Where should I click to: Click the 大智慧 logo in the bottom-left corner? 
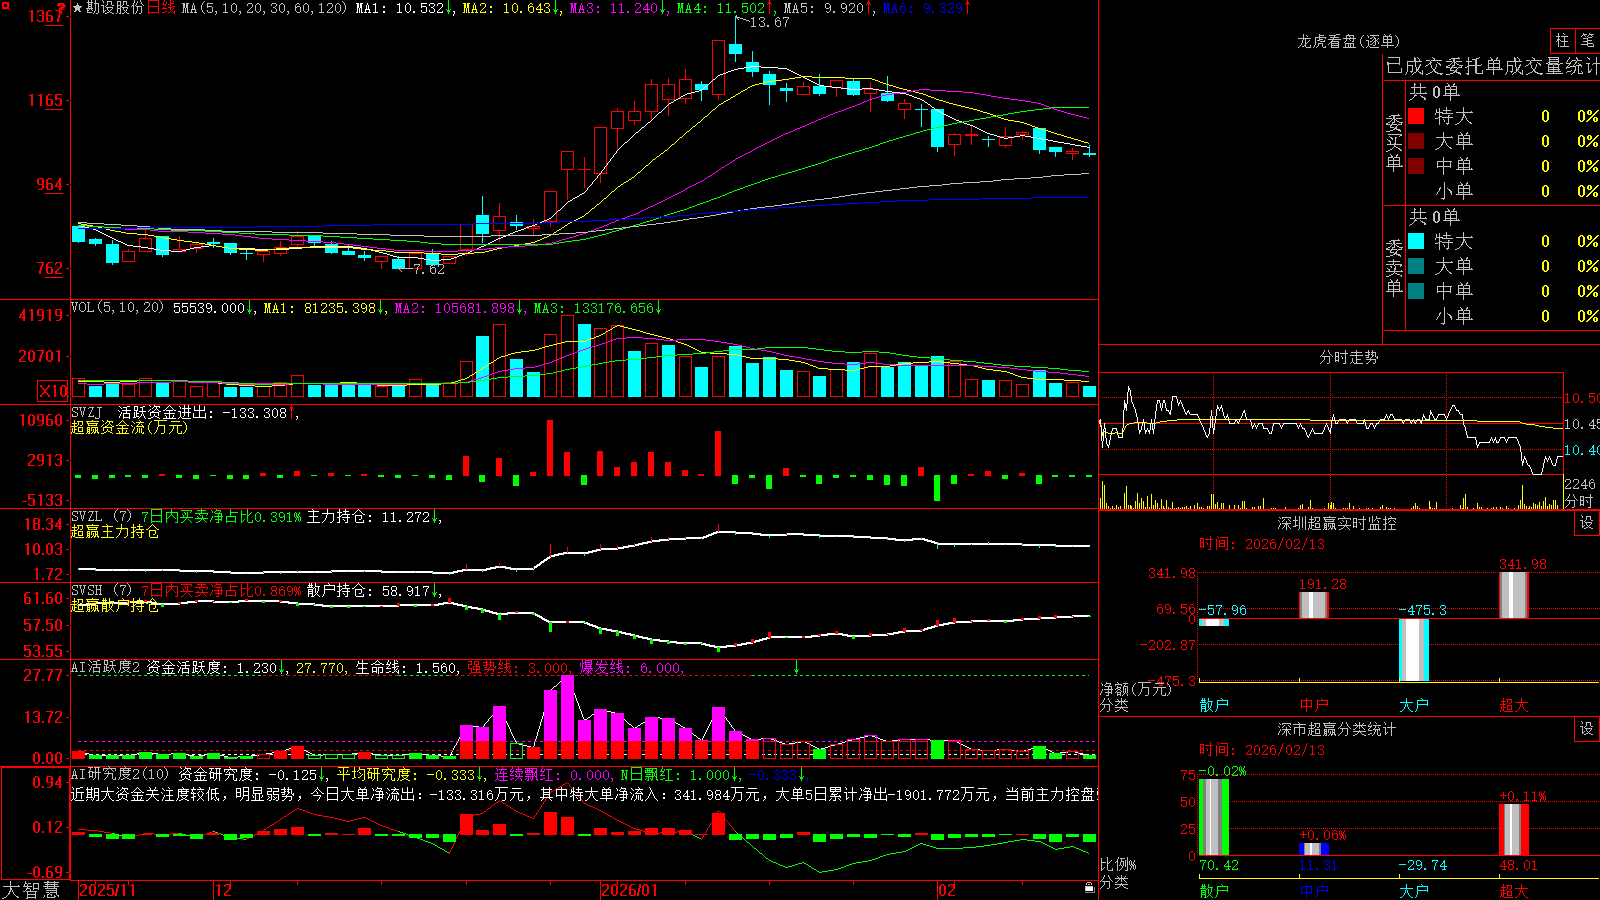tap(32, 890)
